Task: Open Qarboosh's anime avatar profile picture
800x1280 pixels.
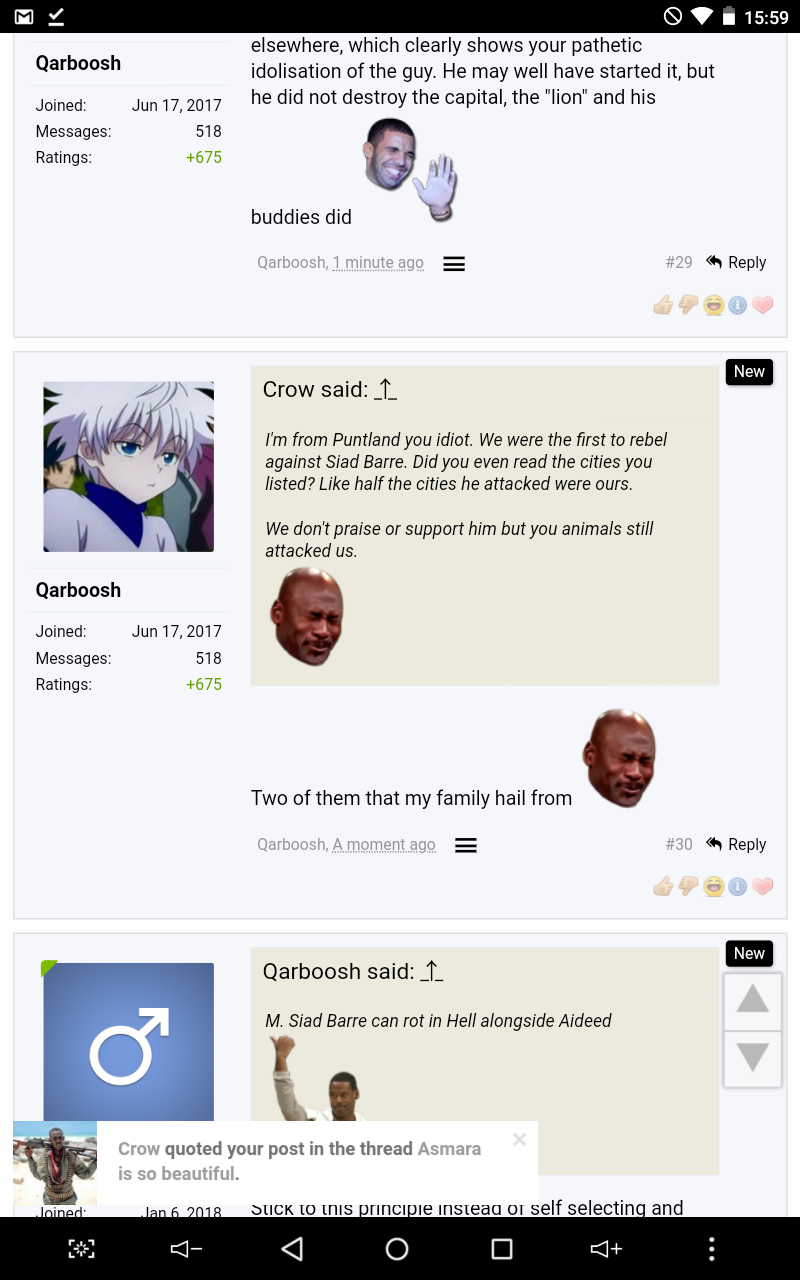Action: (x=128, y=466)
